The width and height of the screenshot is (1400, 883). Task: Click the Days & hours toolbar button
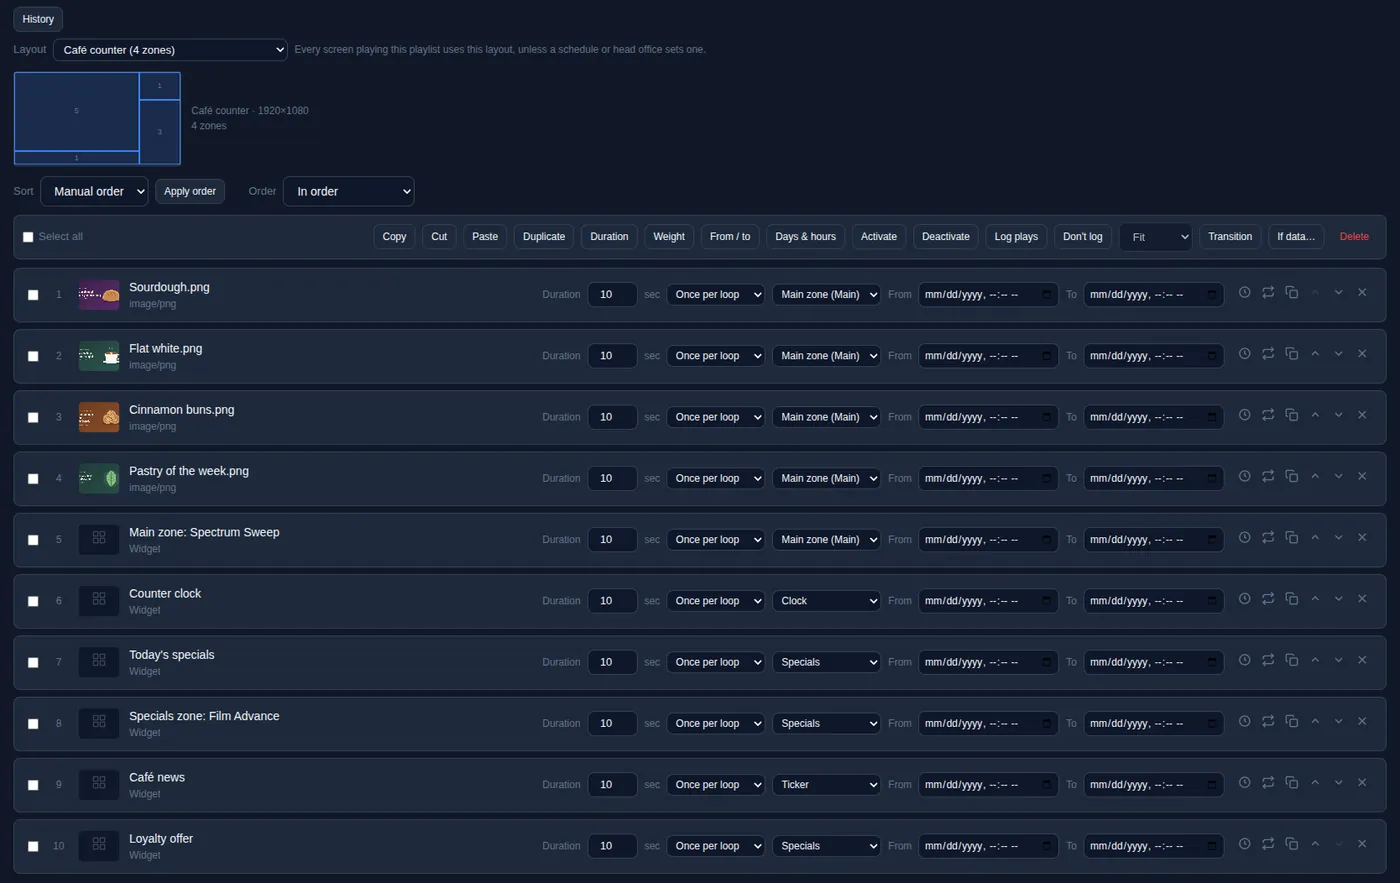[805, 237]
